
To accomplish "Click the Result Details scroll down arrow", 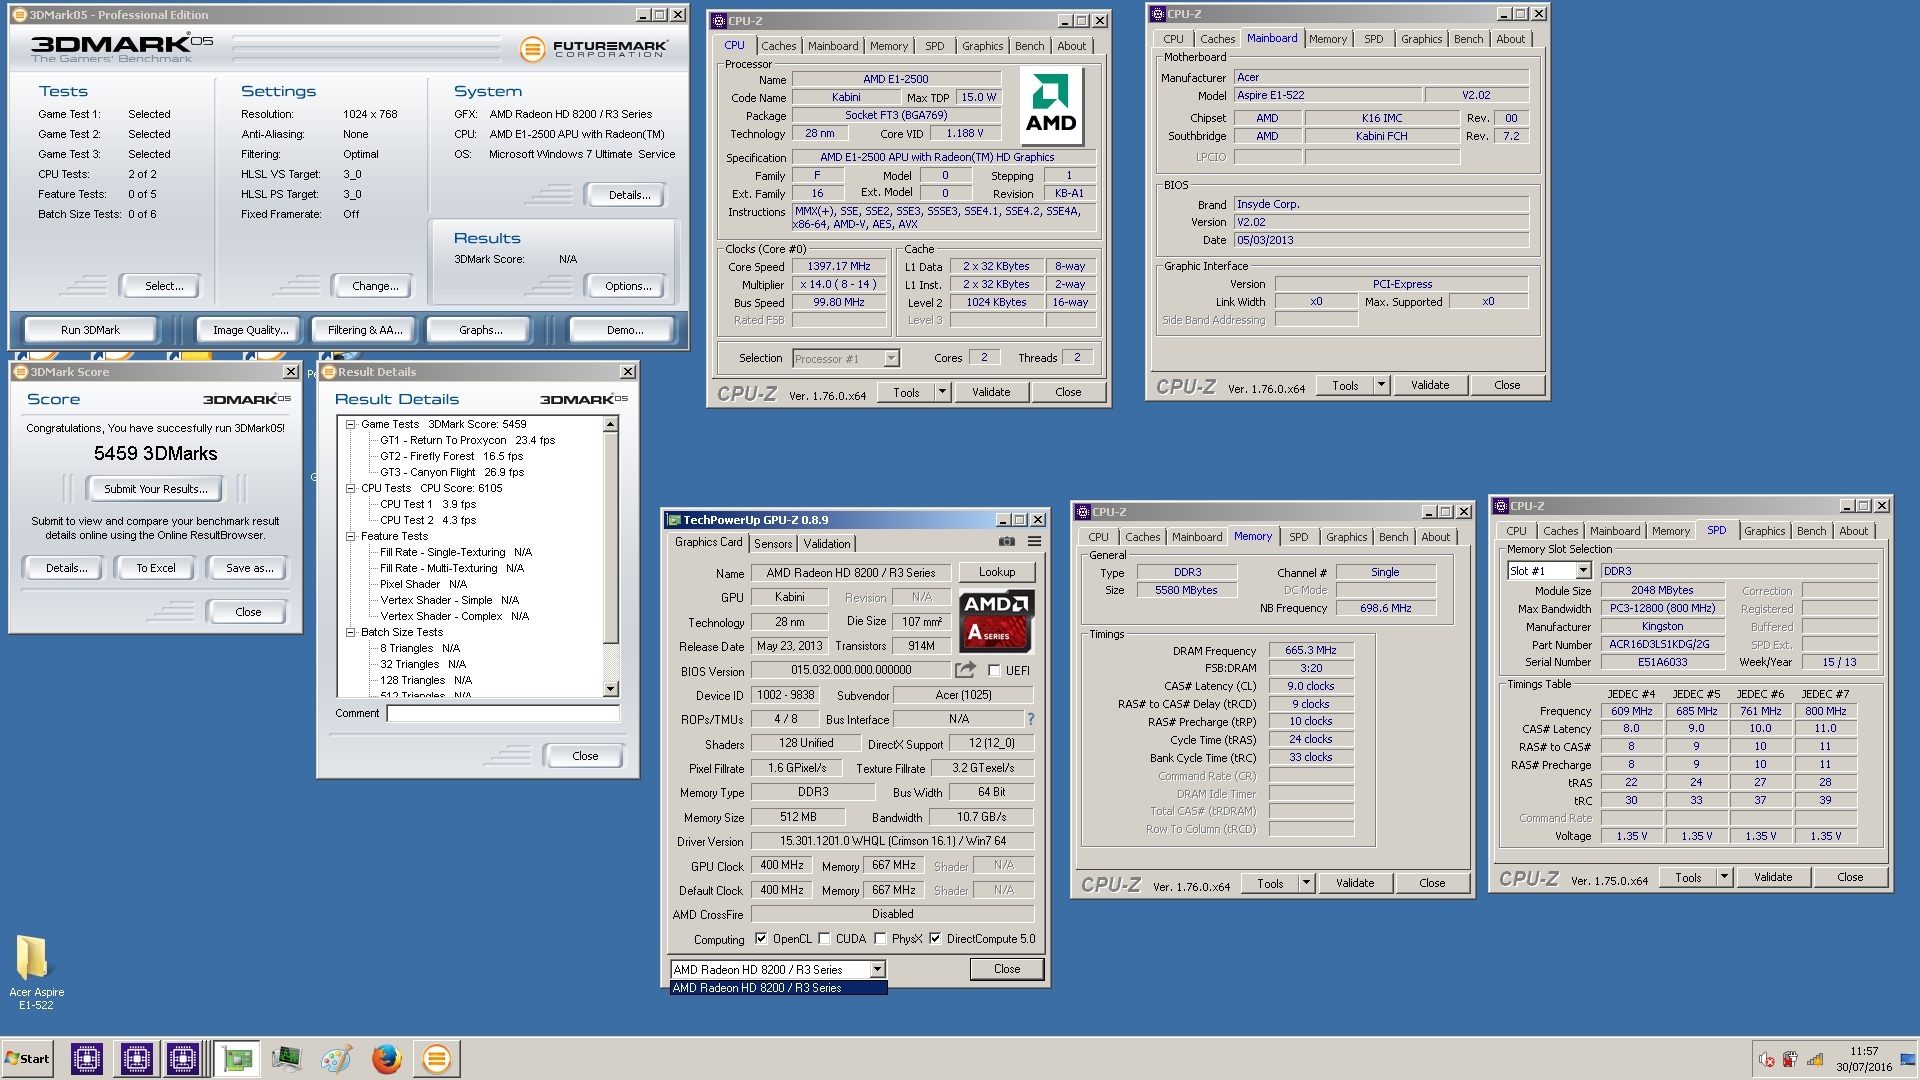I will pos(611,689).
